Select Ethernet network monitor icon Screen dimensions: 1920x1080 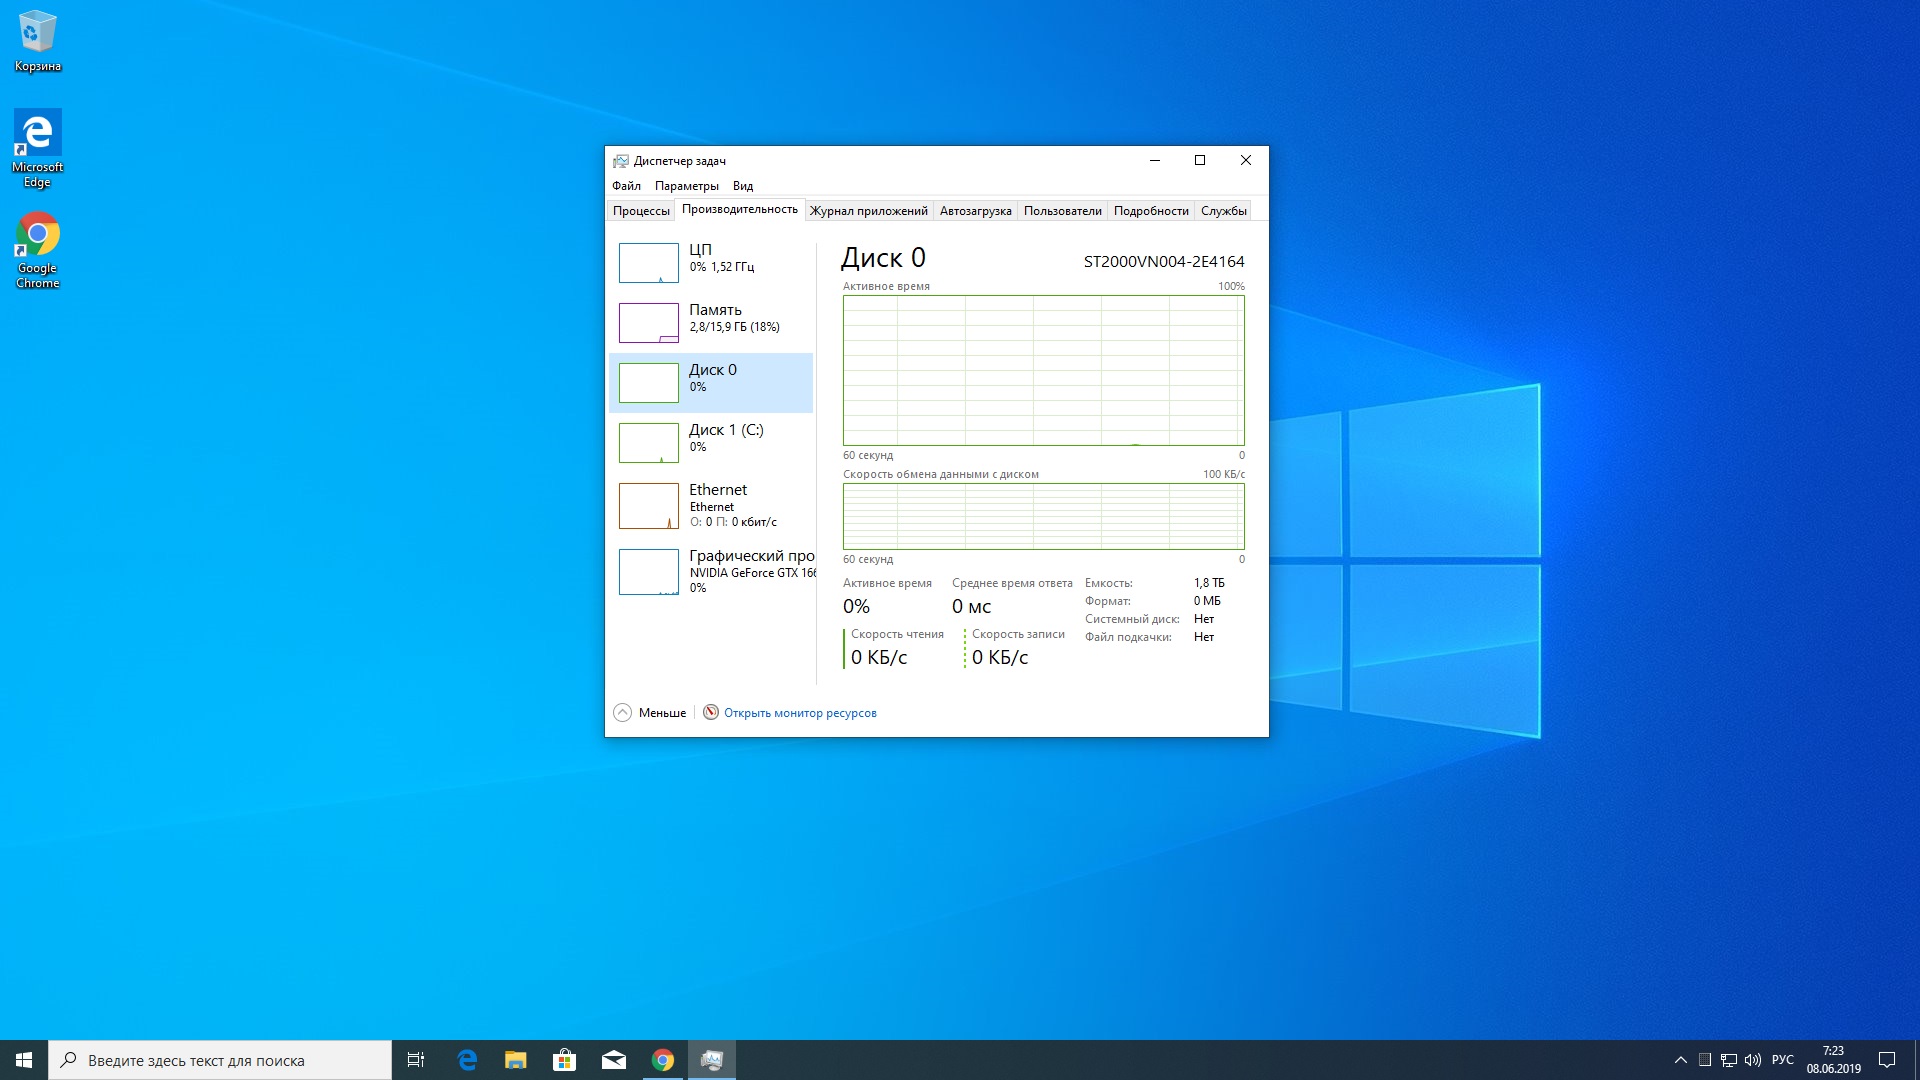click(646, 504)
